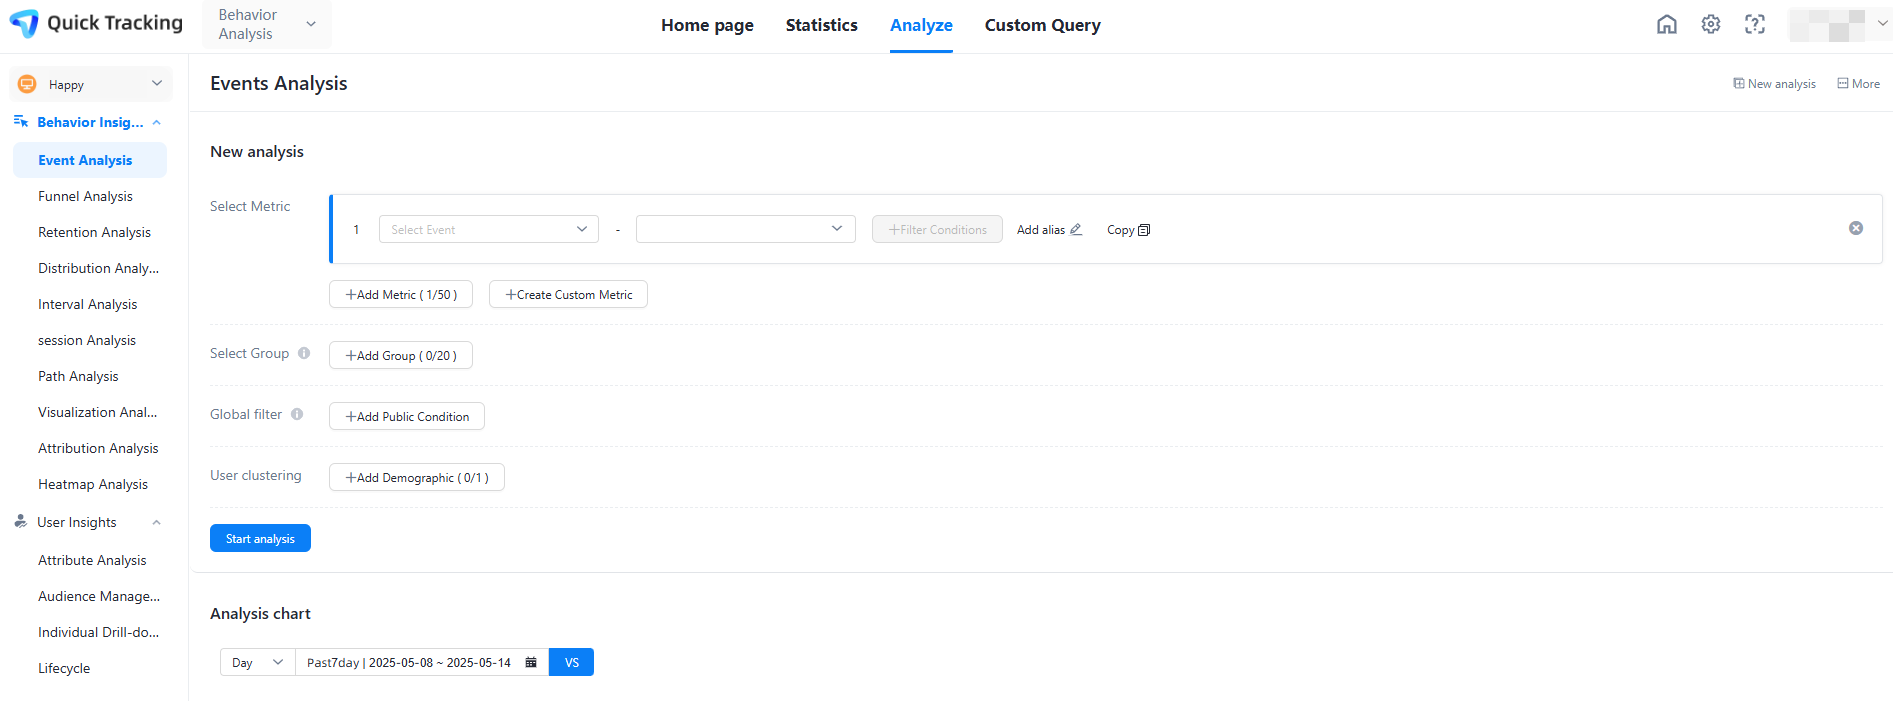This screenshot has height=701, width=1893.
Task: Click the Quick Tracking logo icon
Action: click(x=24, y=23)
